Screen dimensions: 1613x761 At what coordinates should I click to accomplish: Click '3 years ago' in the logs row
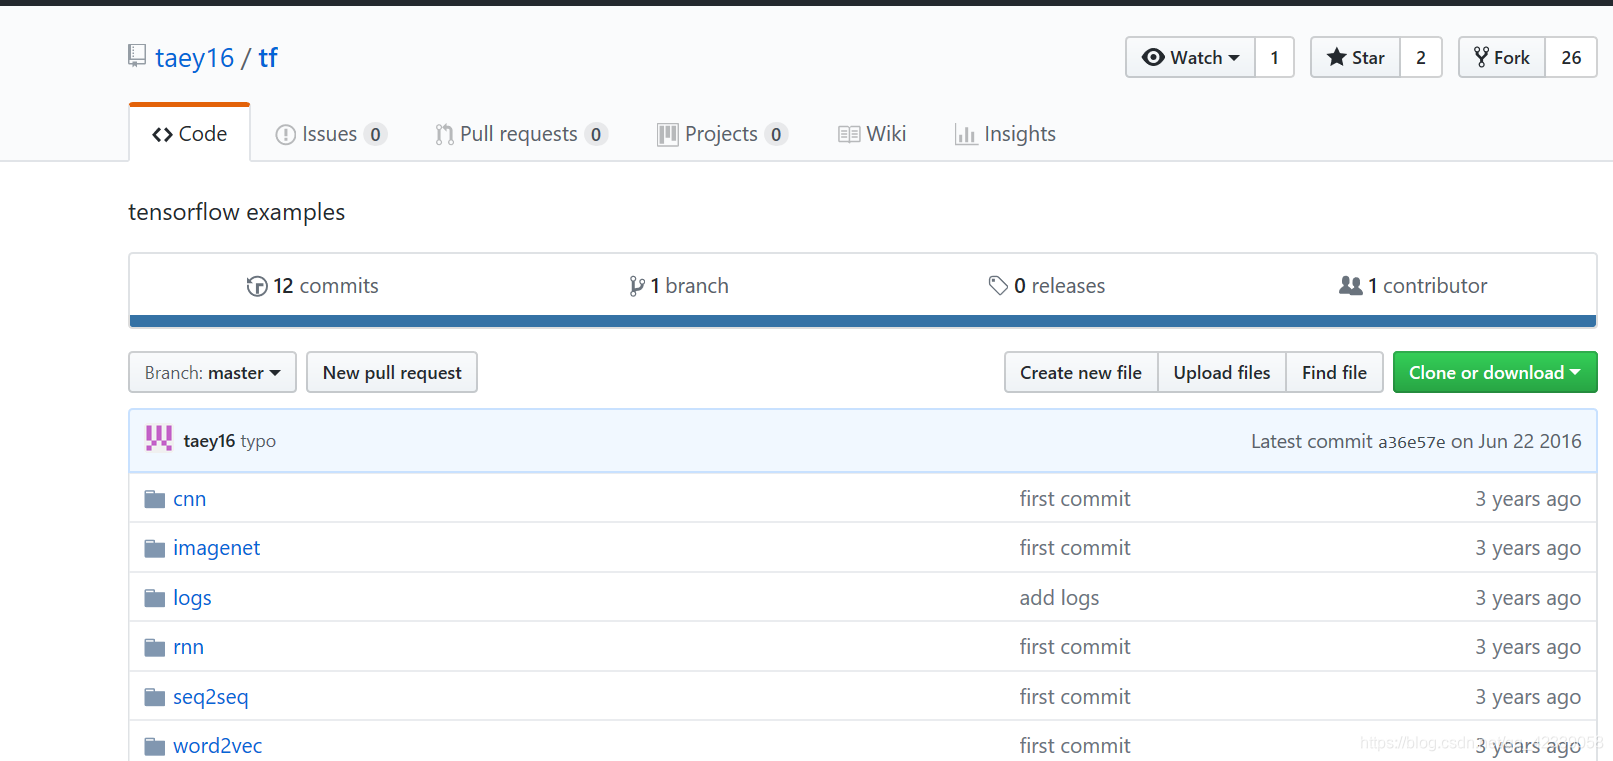click(1528, 598)
